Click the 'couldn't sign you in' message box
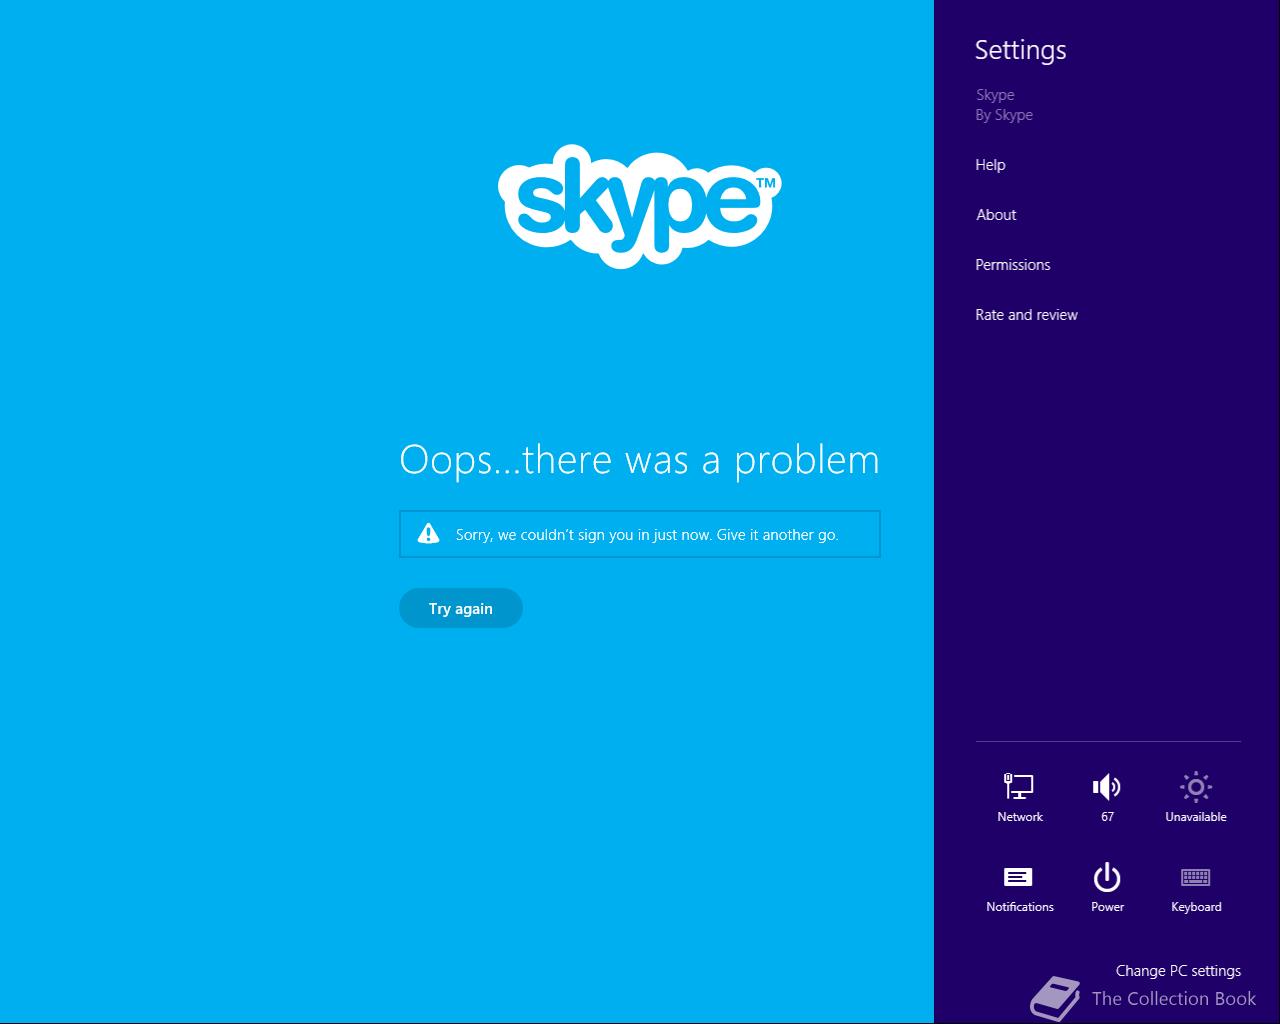 (x=640, y=534)
